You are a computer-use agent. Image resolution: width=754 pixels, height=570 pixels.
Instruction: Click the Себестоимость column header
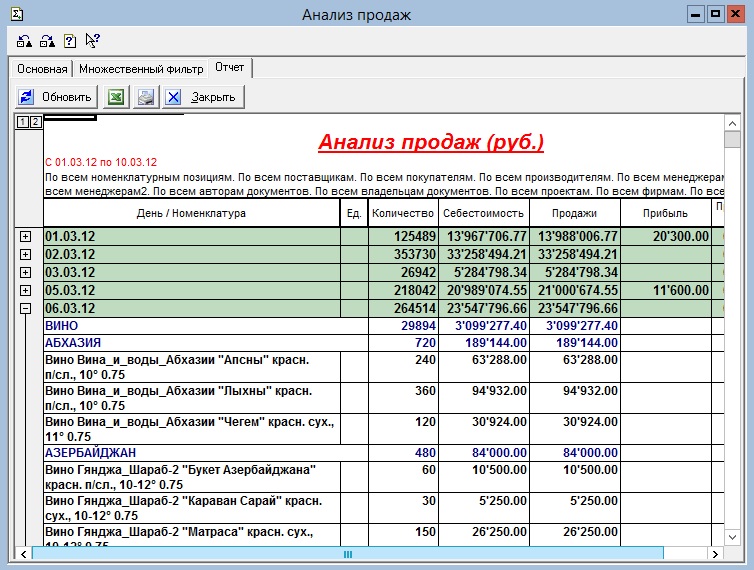484,213
